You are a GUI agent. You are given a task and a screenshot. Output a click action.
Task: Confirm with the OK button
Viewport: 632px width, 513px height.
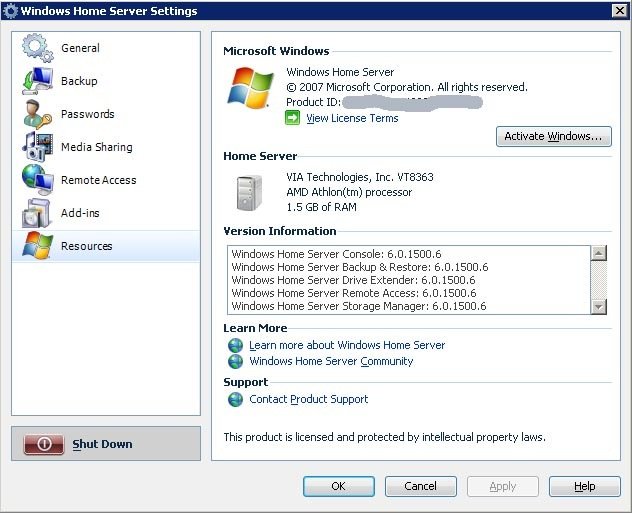(x=339, y=486)
